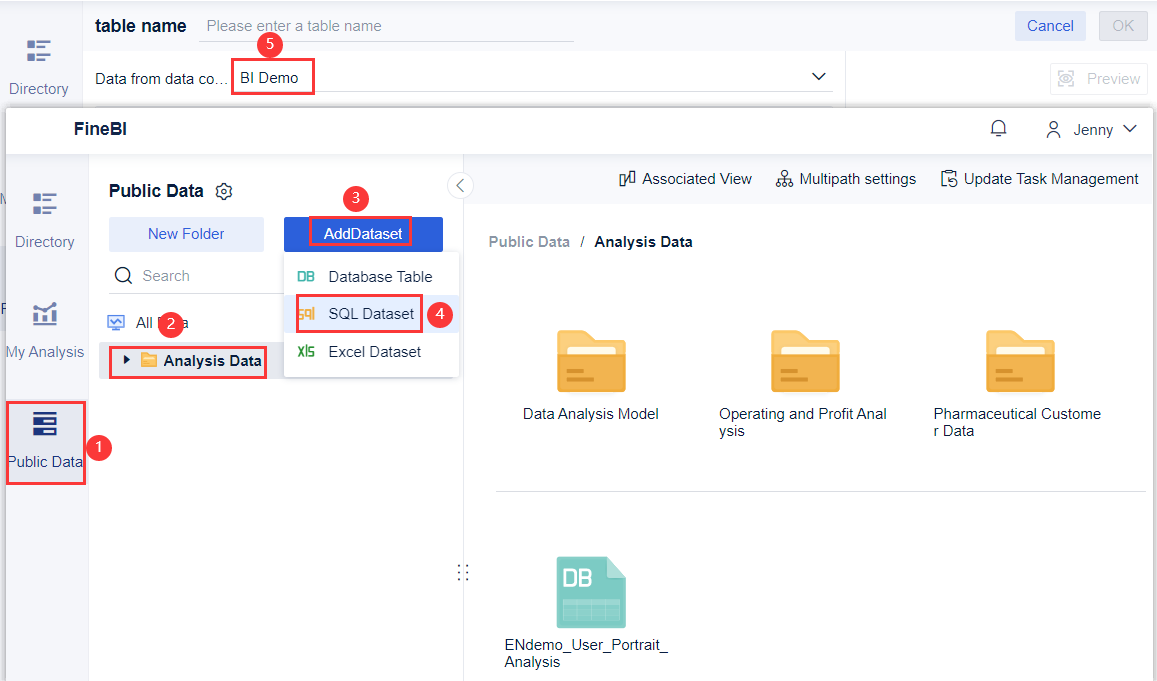Open the notification bell in FineBI

(998, 128)
